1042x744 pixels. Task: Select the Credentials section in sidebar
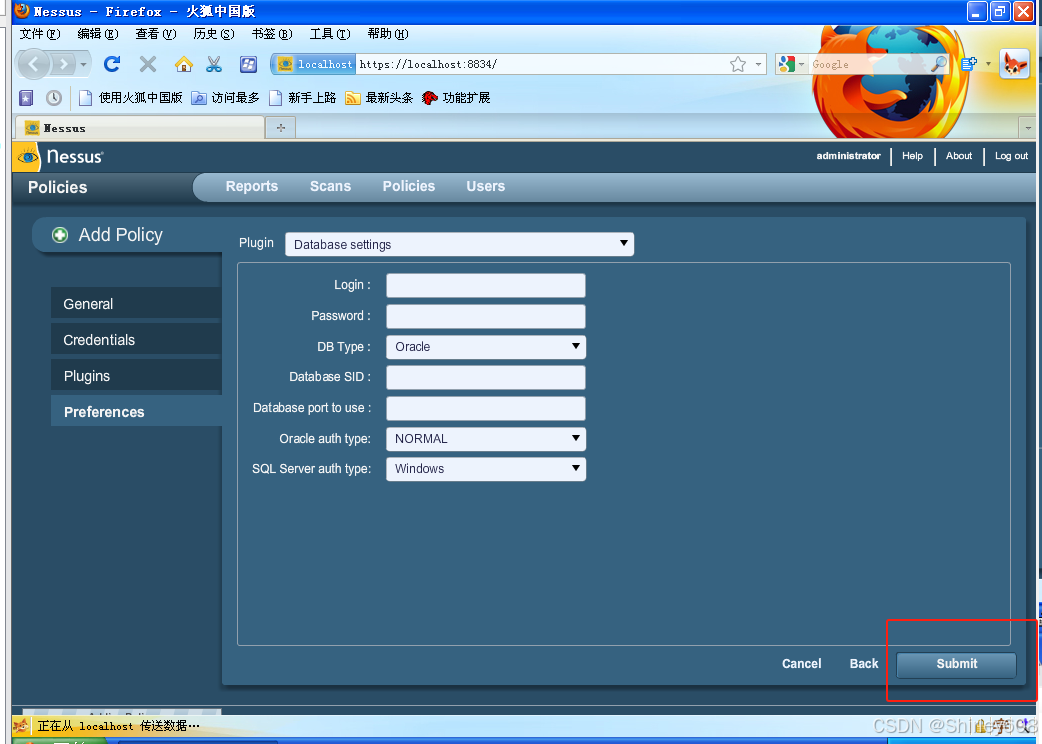tap(136, 339)
